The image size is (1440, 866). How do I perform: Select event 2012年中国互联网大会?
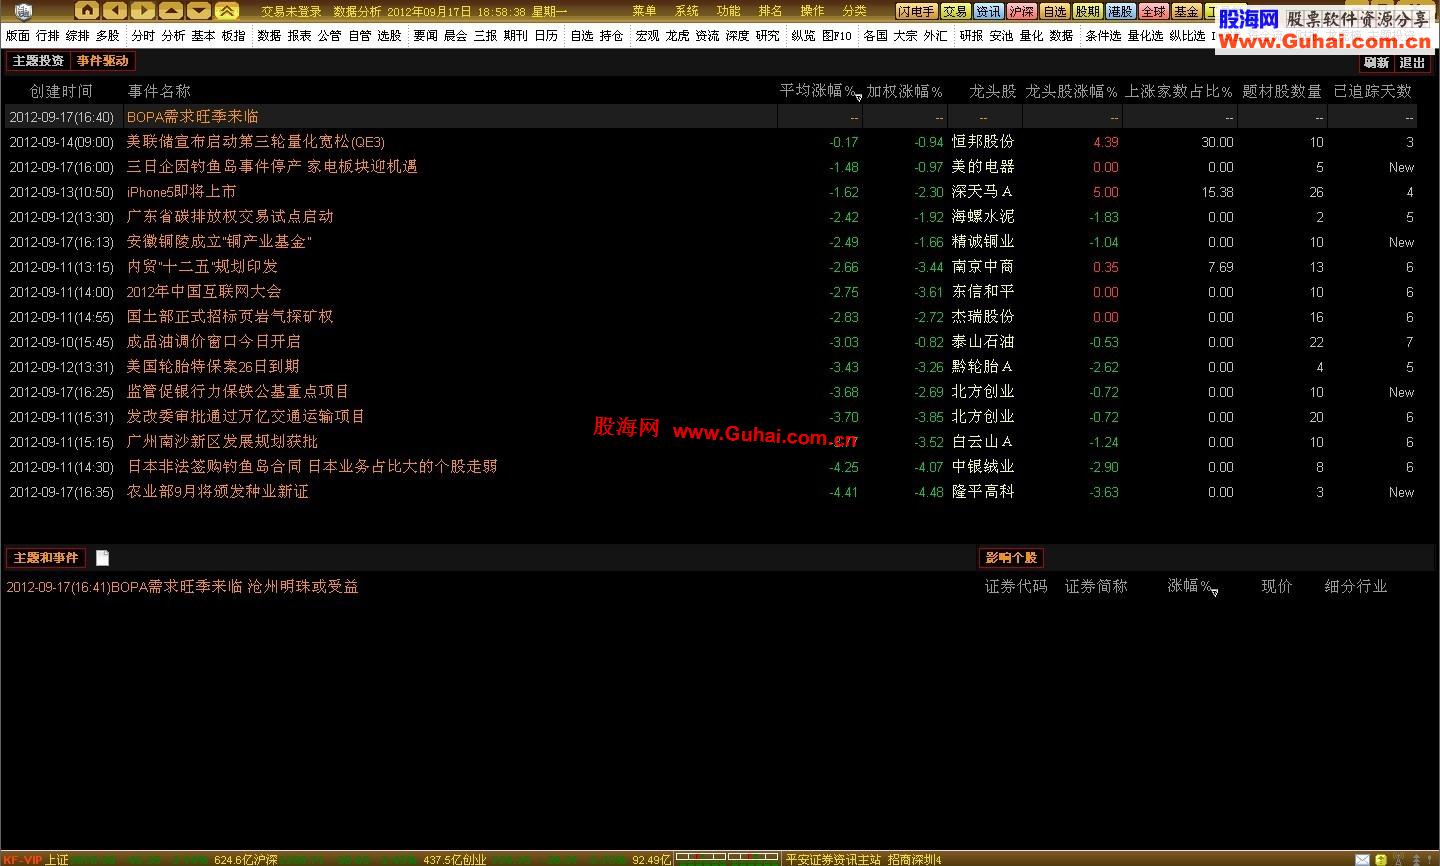coord(204,292)
